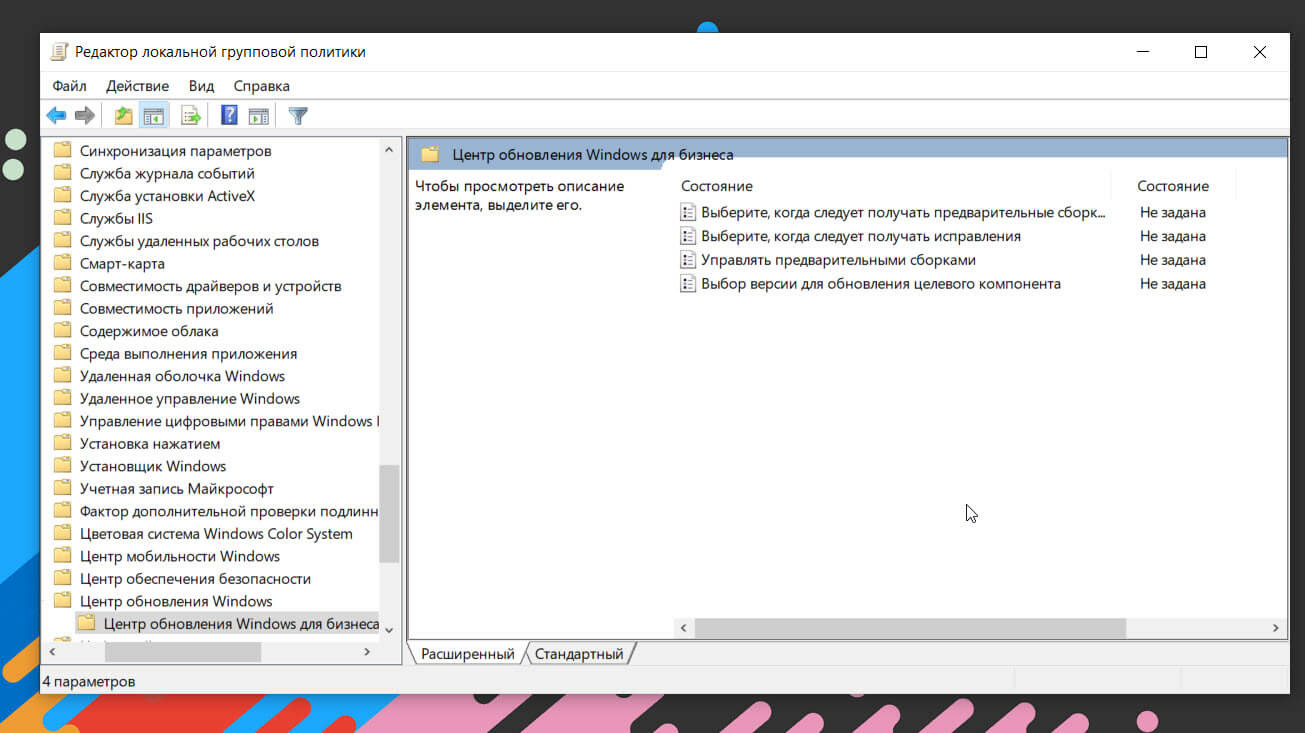The image size is (1305, 733).
Task: Open the Вид menu
Action: coord(201,86)
